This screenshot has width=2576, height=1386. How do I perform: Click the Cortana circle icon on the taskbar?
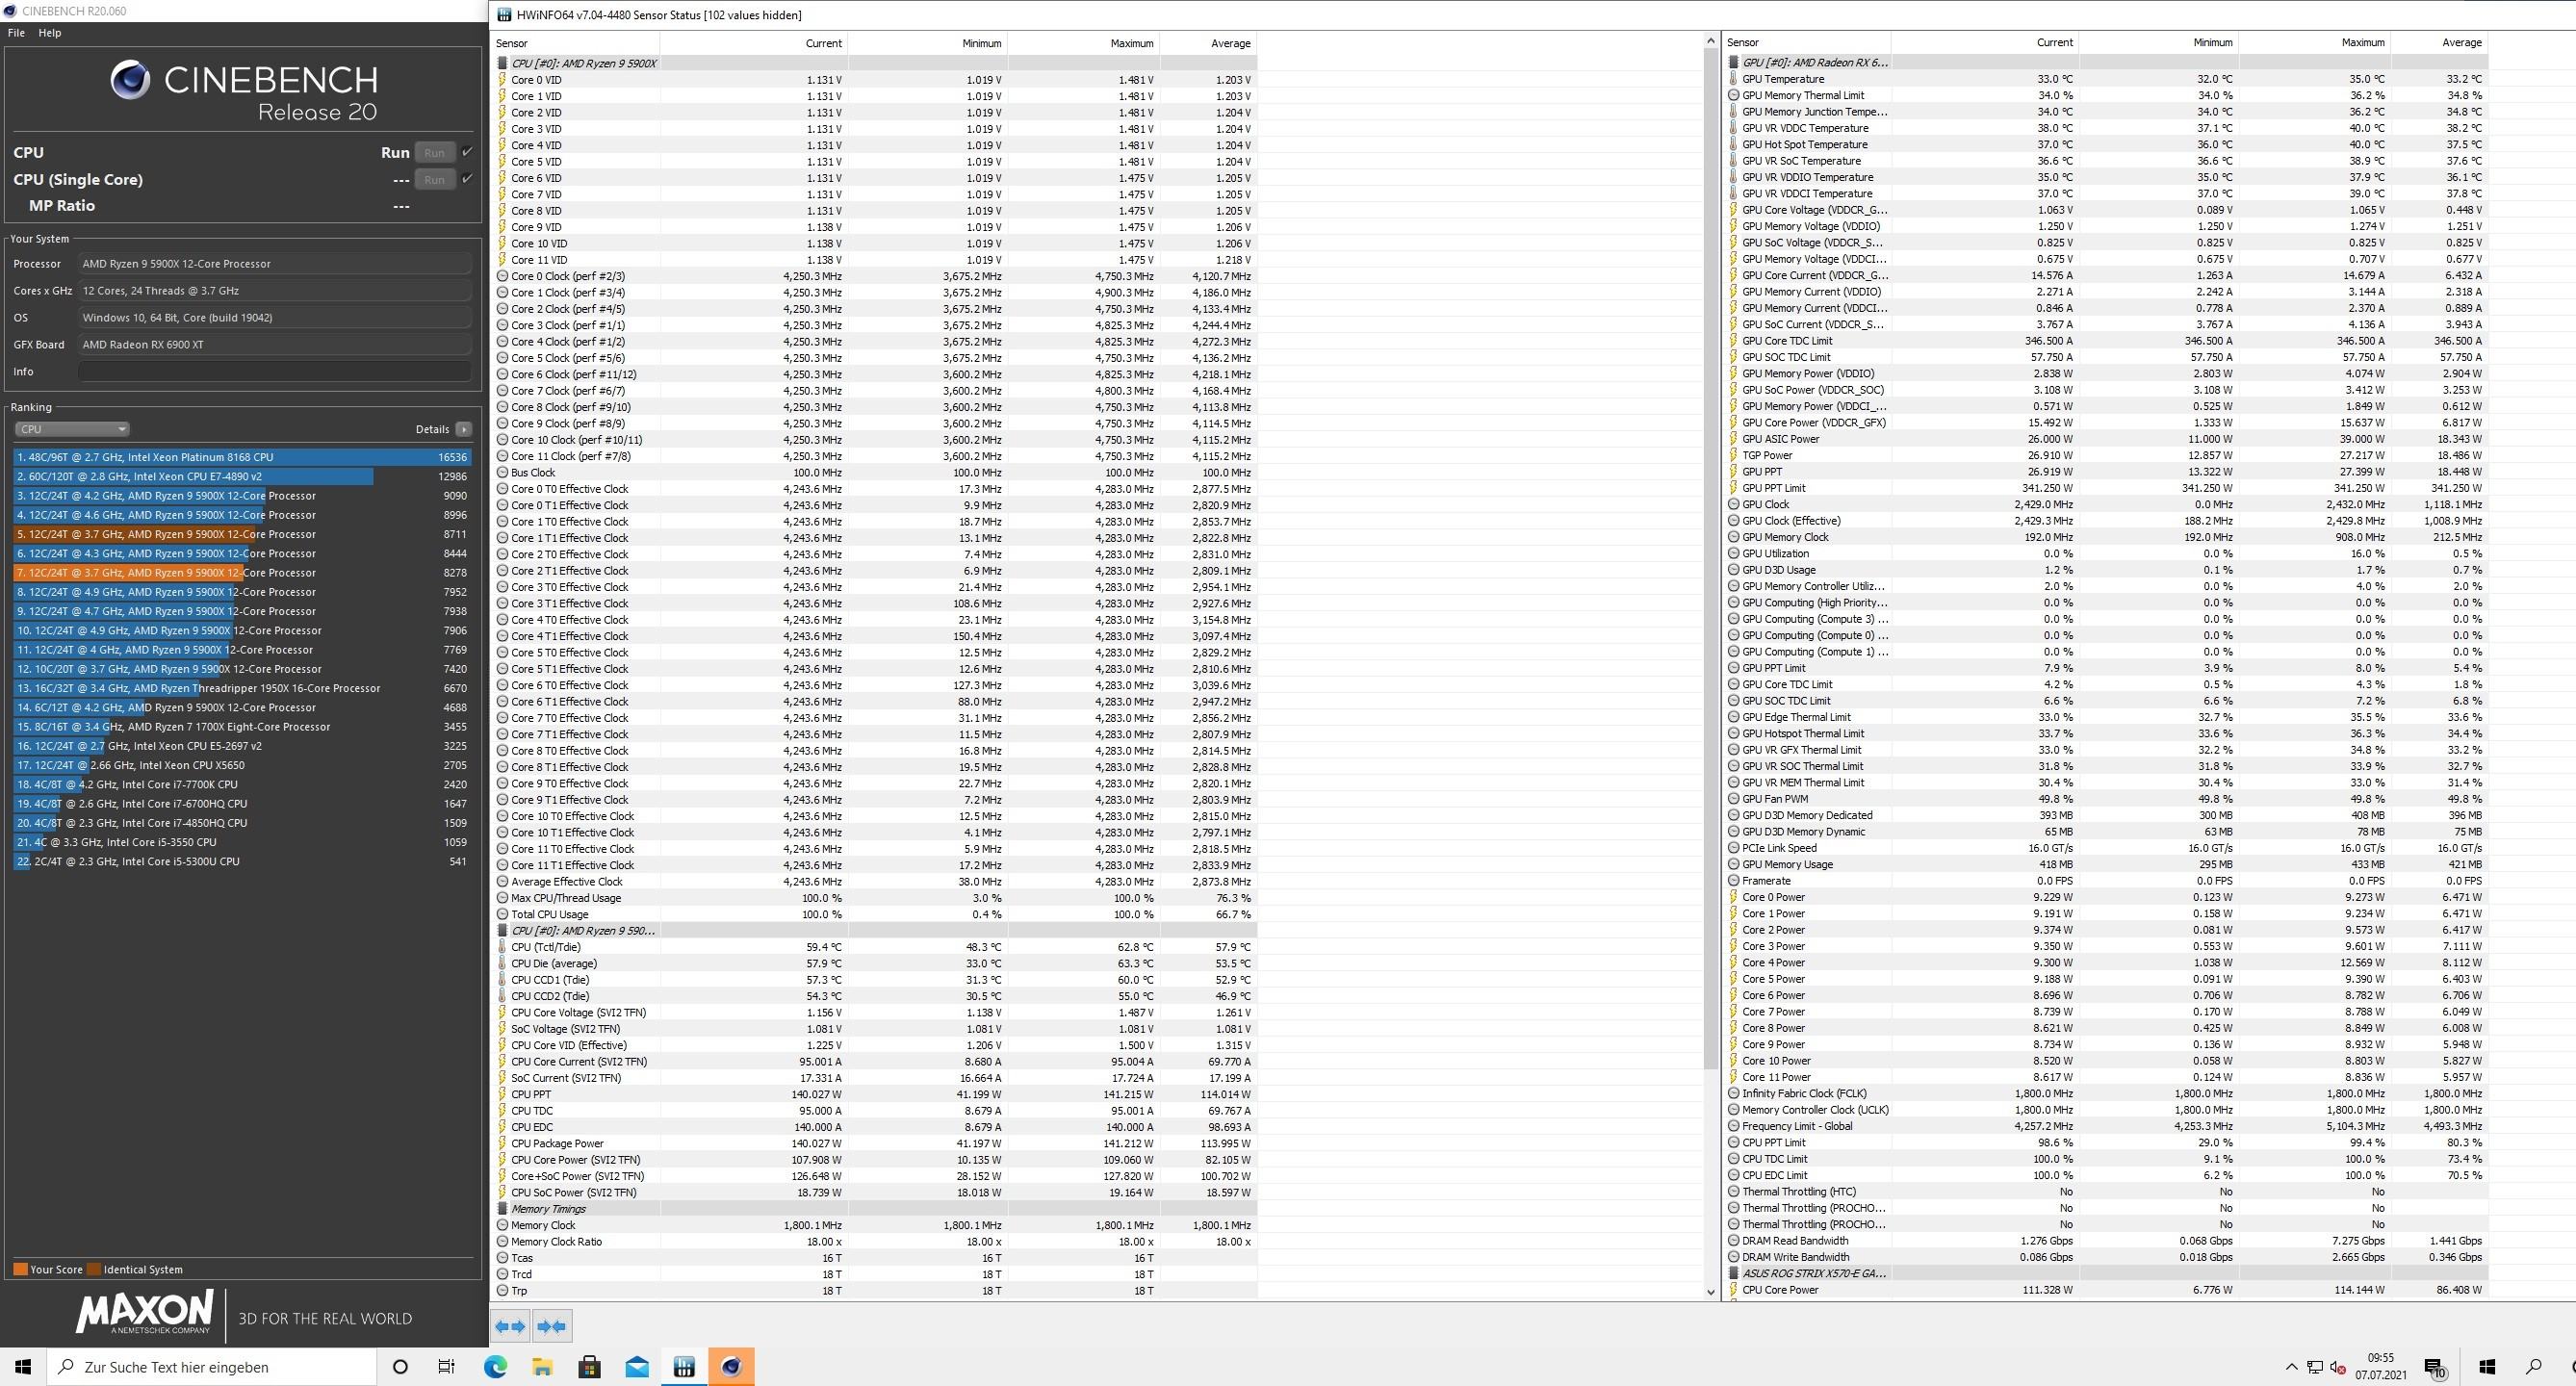tap(400, 1366)
